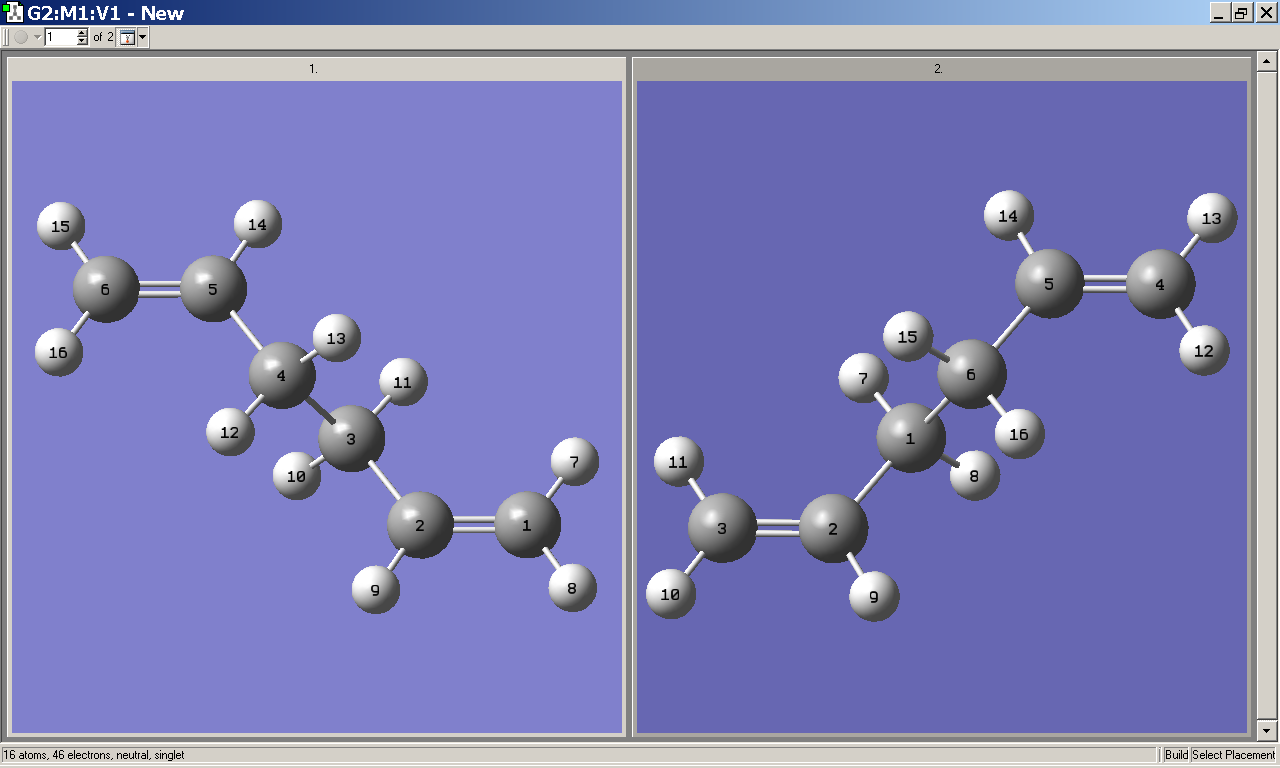The height and width of the screenshot is (768, 1280).
Task: Select carbon atom 1 in panel 2
Action: point(910,438)
